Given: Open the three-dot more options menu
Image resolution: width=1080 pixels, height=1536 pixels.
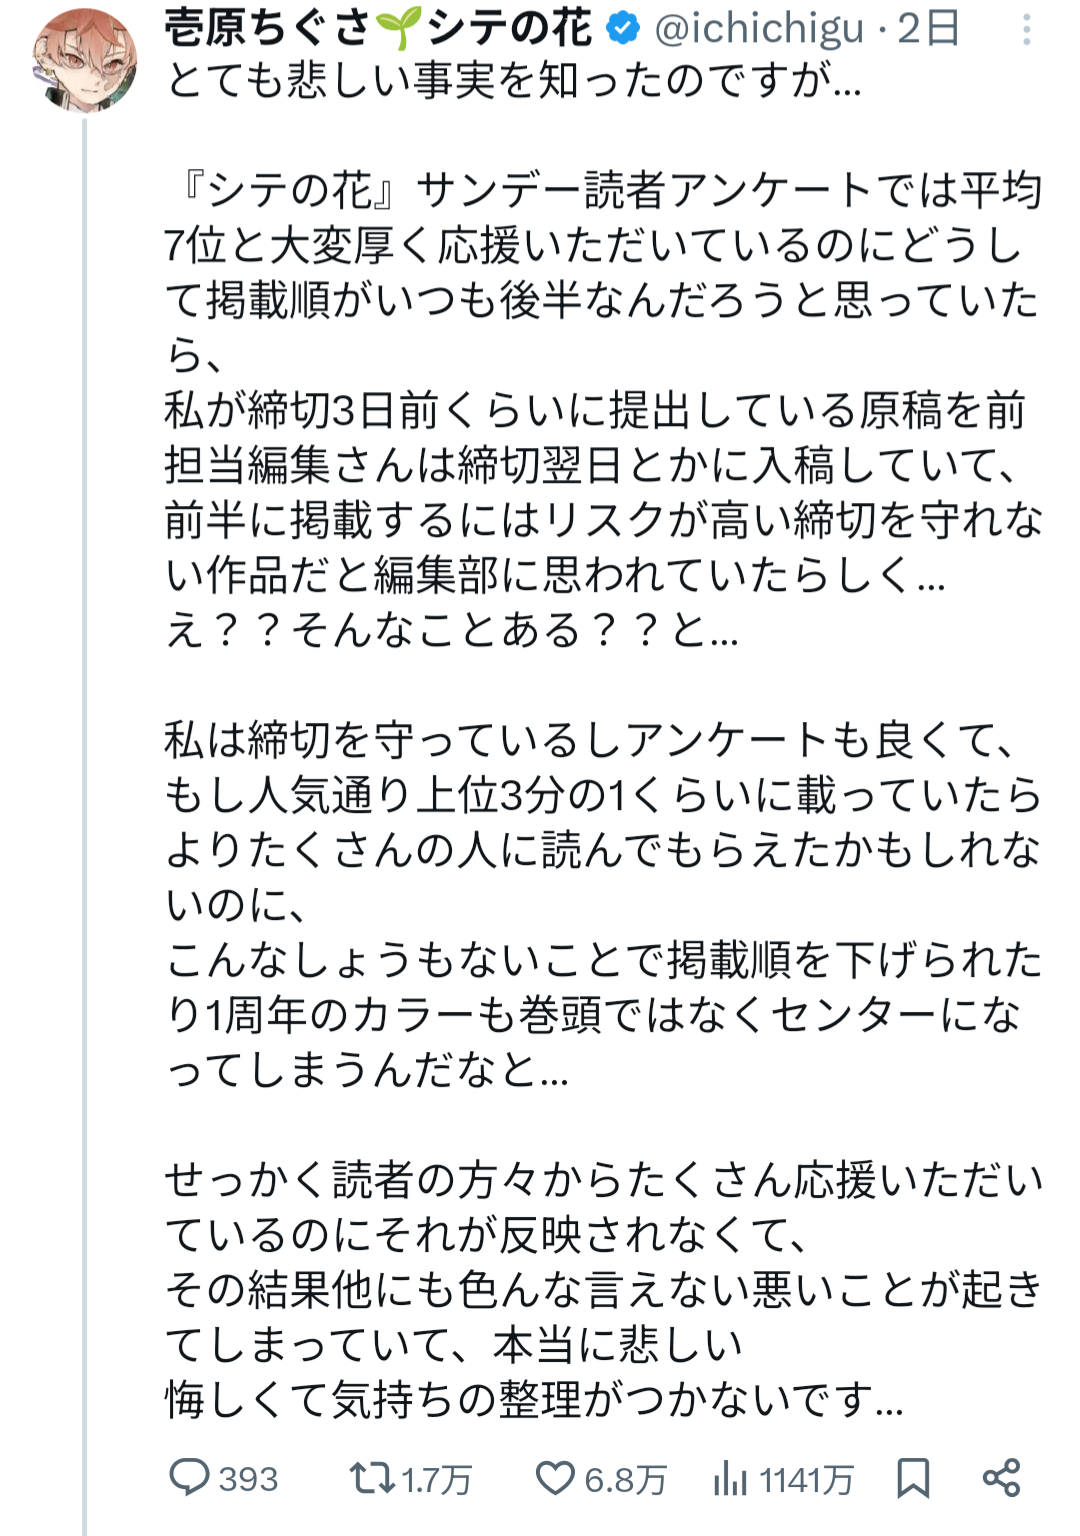Looking at the screenshot, I should pos(1026,30).
